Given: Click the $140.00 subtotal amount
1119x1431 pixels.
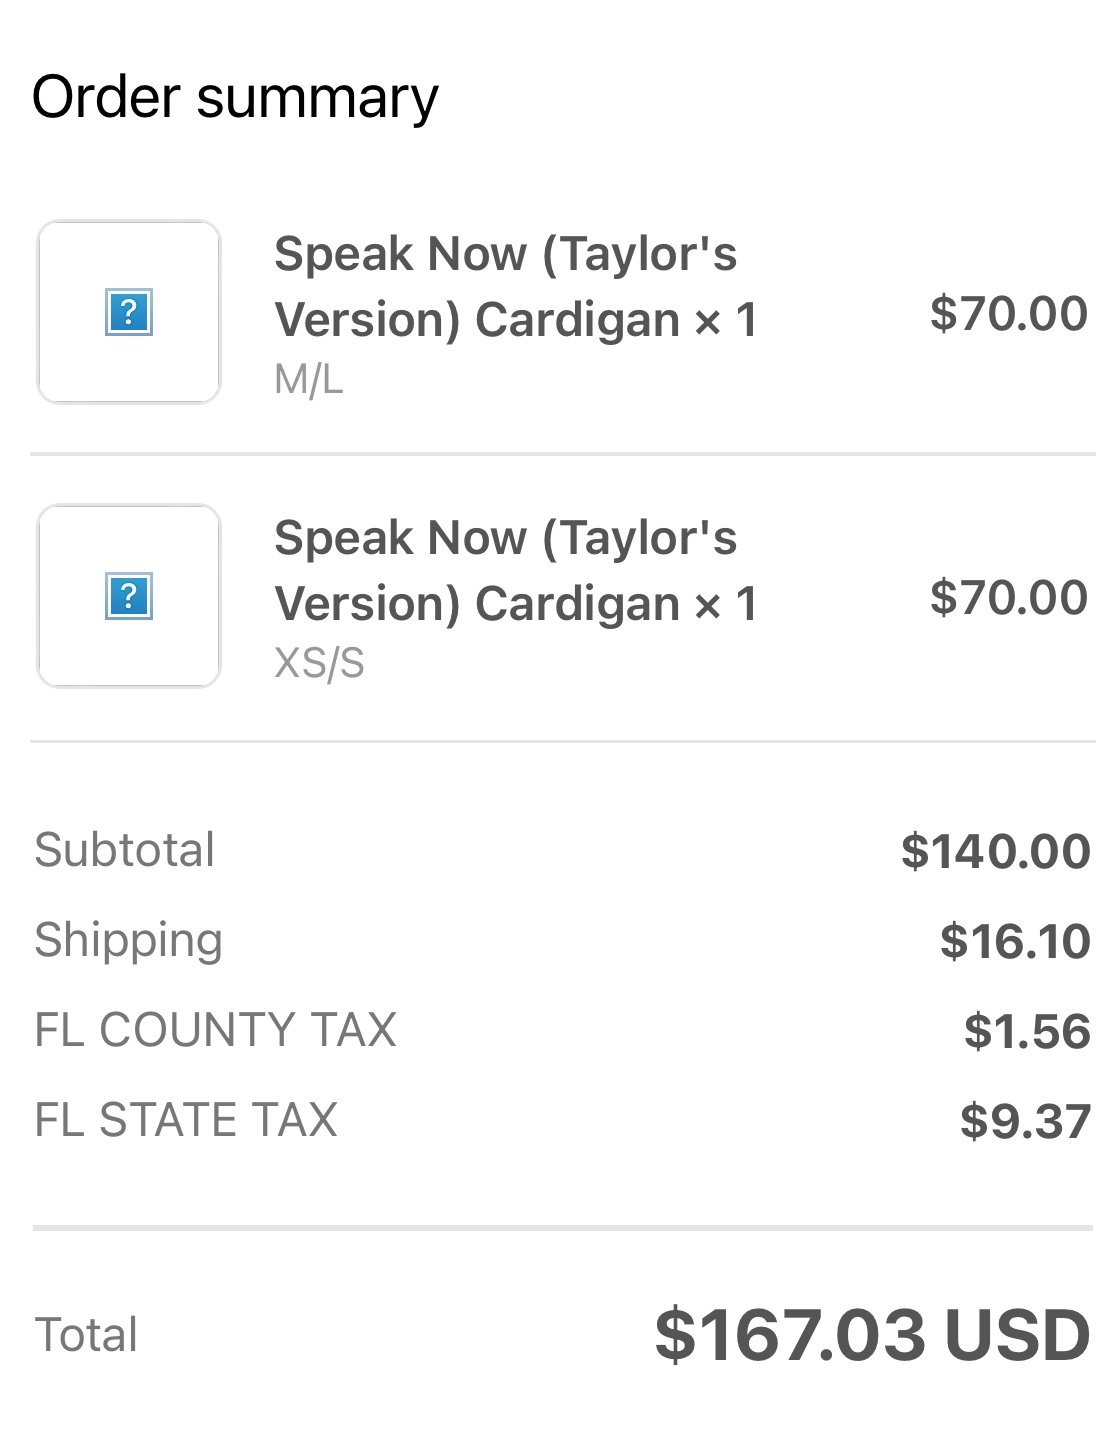Looking at the screenshot, I should pos(995,851).
